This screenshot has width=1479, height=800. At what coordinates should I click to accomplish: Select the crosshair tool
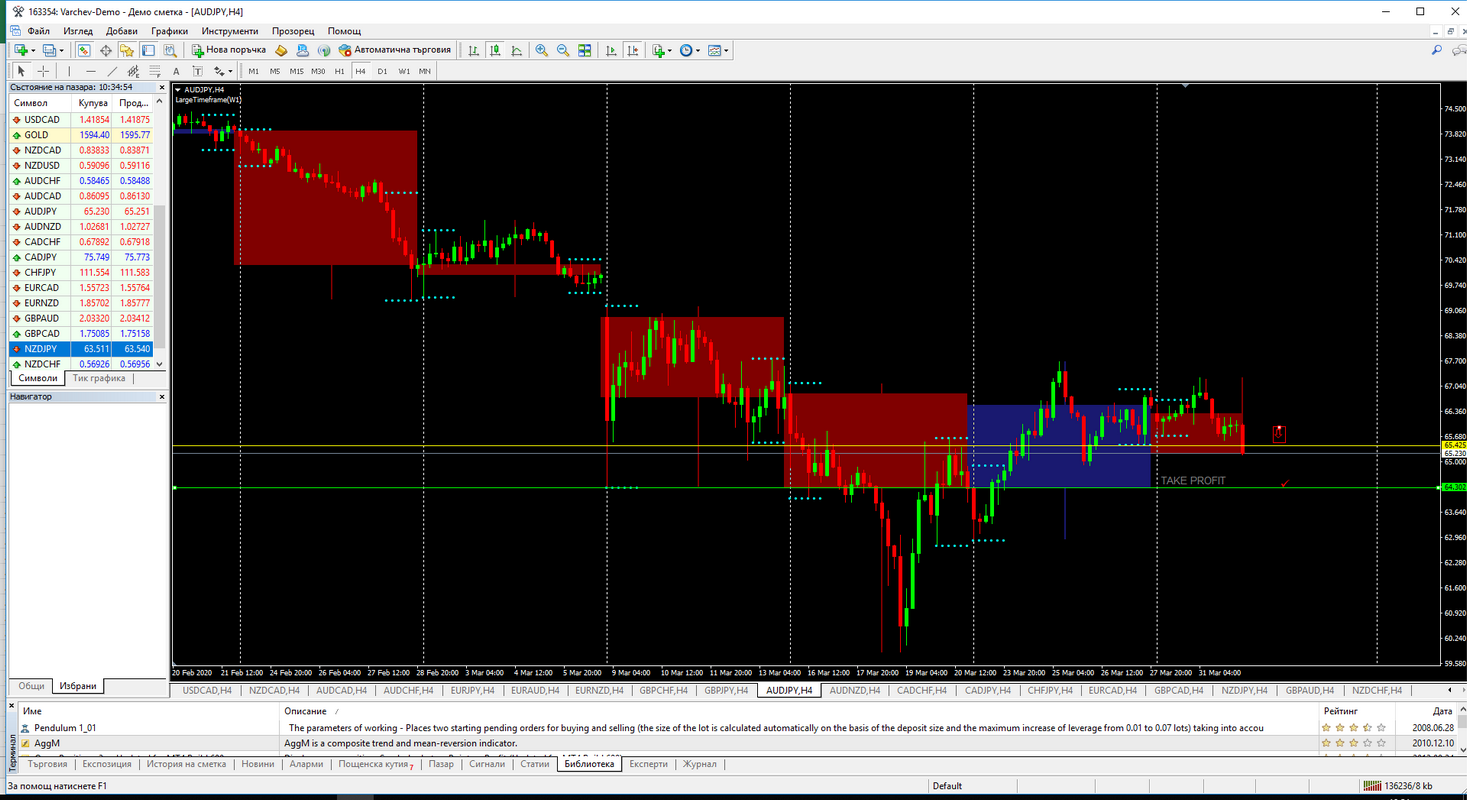tap(43, 71)
